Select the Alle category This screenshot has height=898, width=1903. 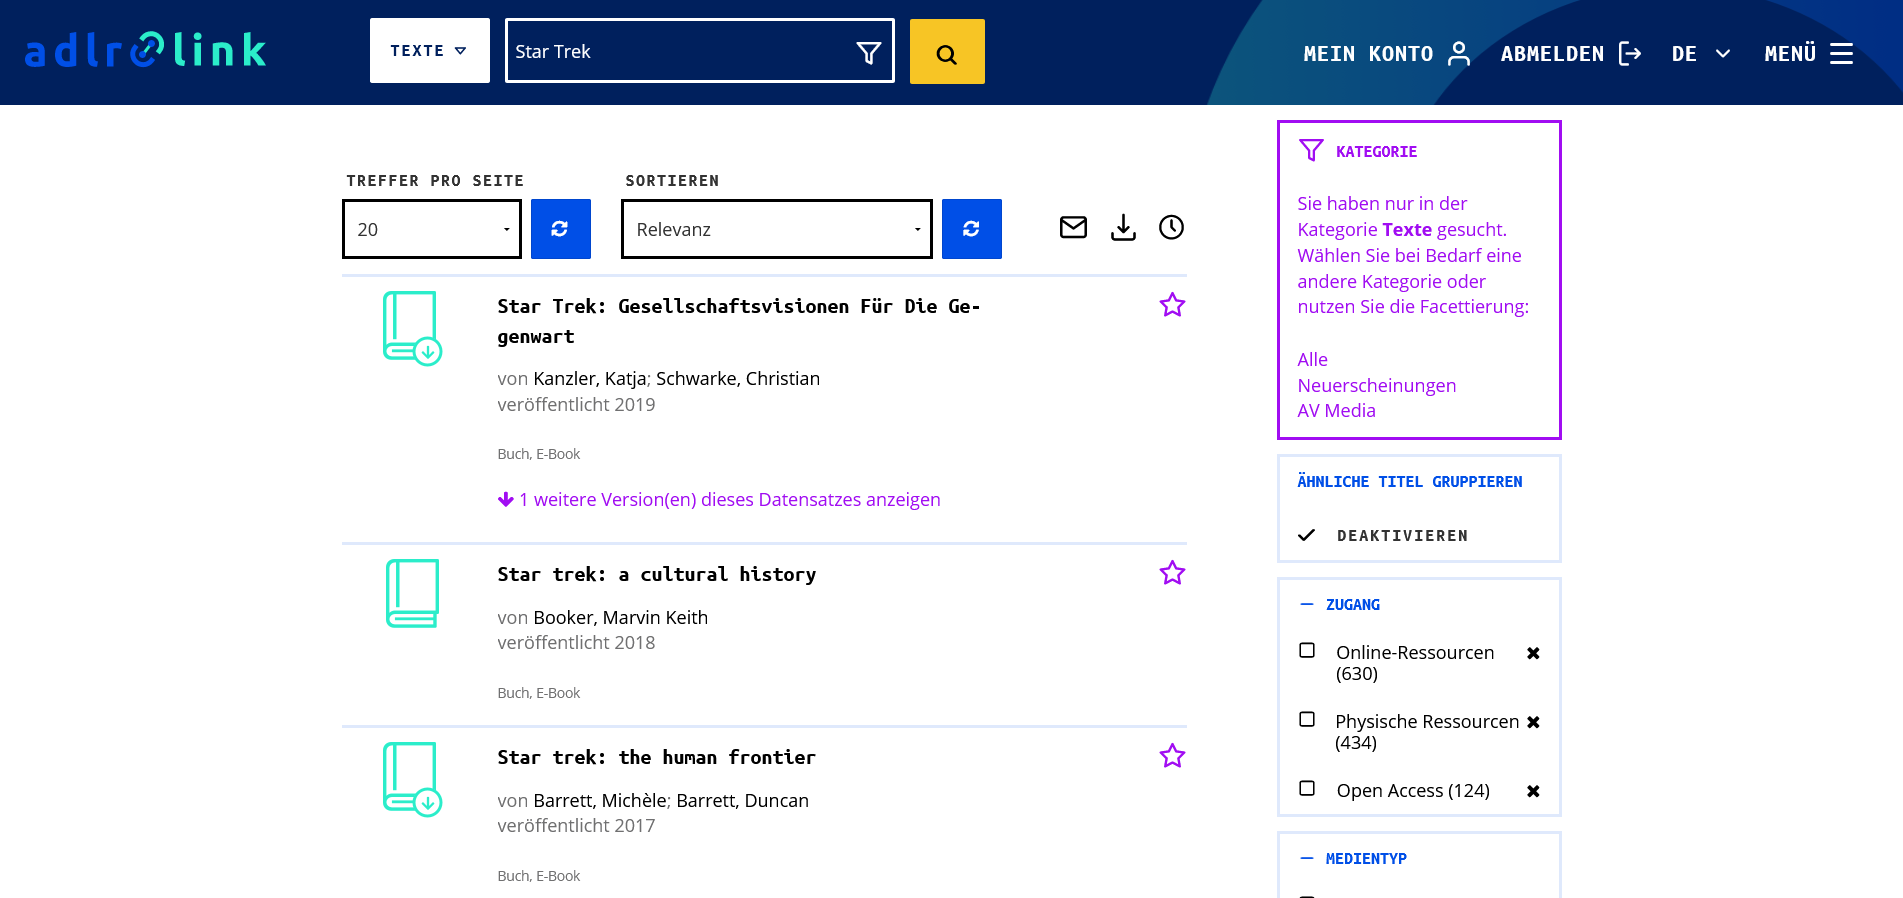click(1312, 359)
